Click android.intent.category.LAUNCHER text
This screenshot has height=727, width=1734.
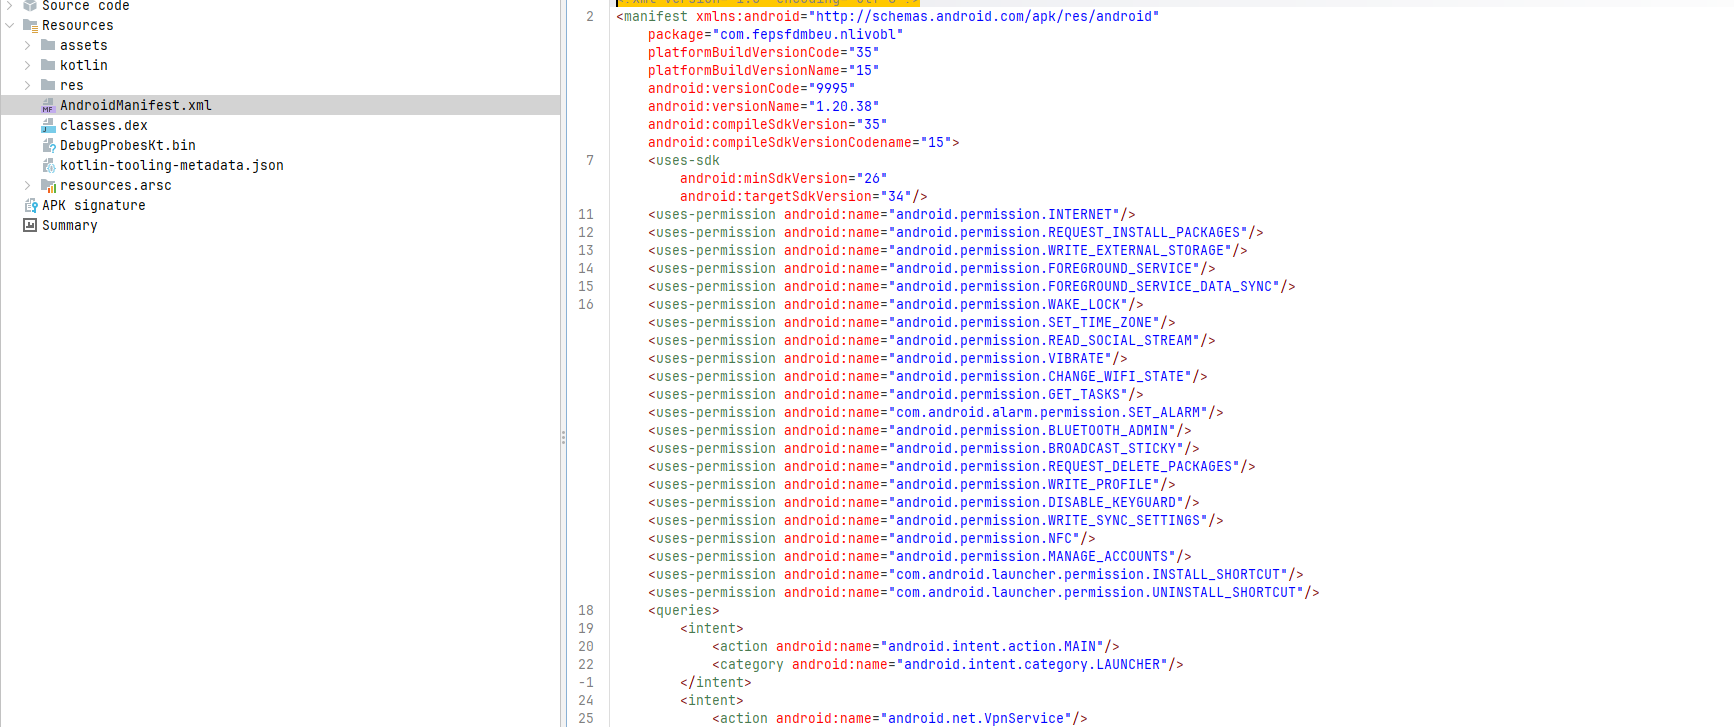[x=1032, y=664]
